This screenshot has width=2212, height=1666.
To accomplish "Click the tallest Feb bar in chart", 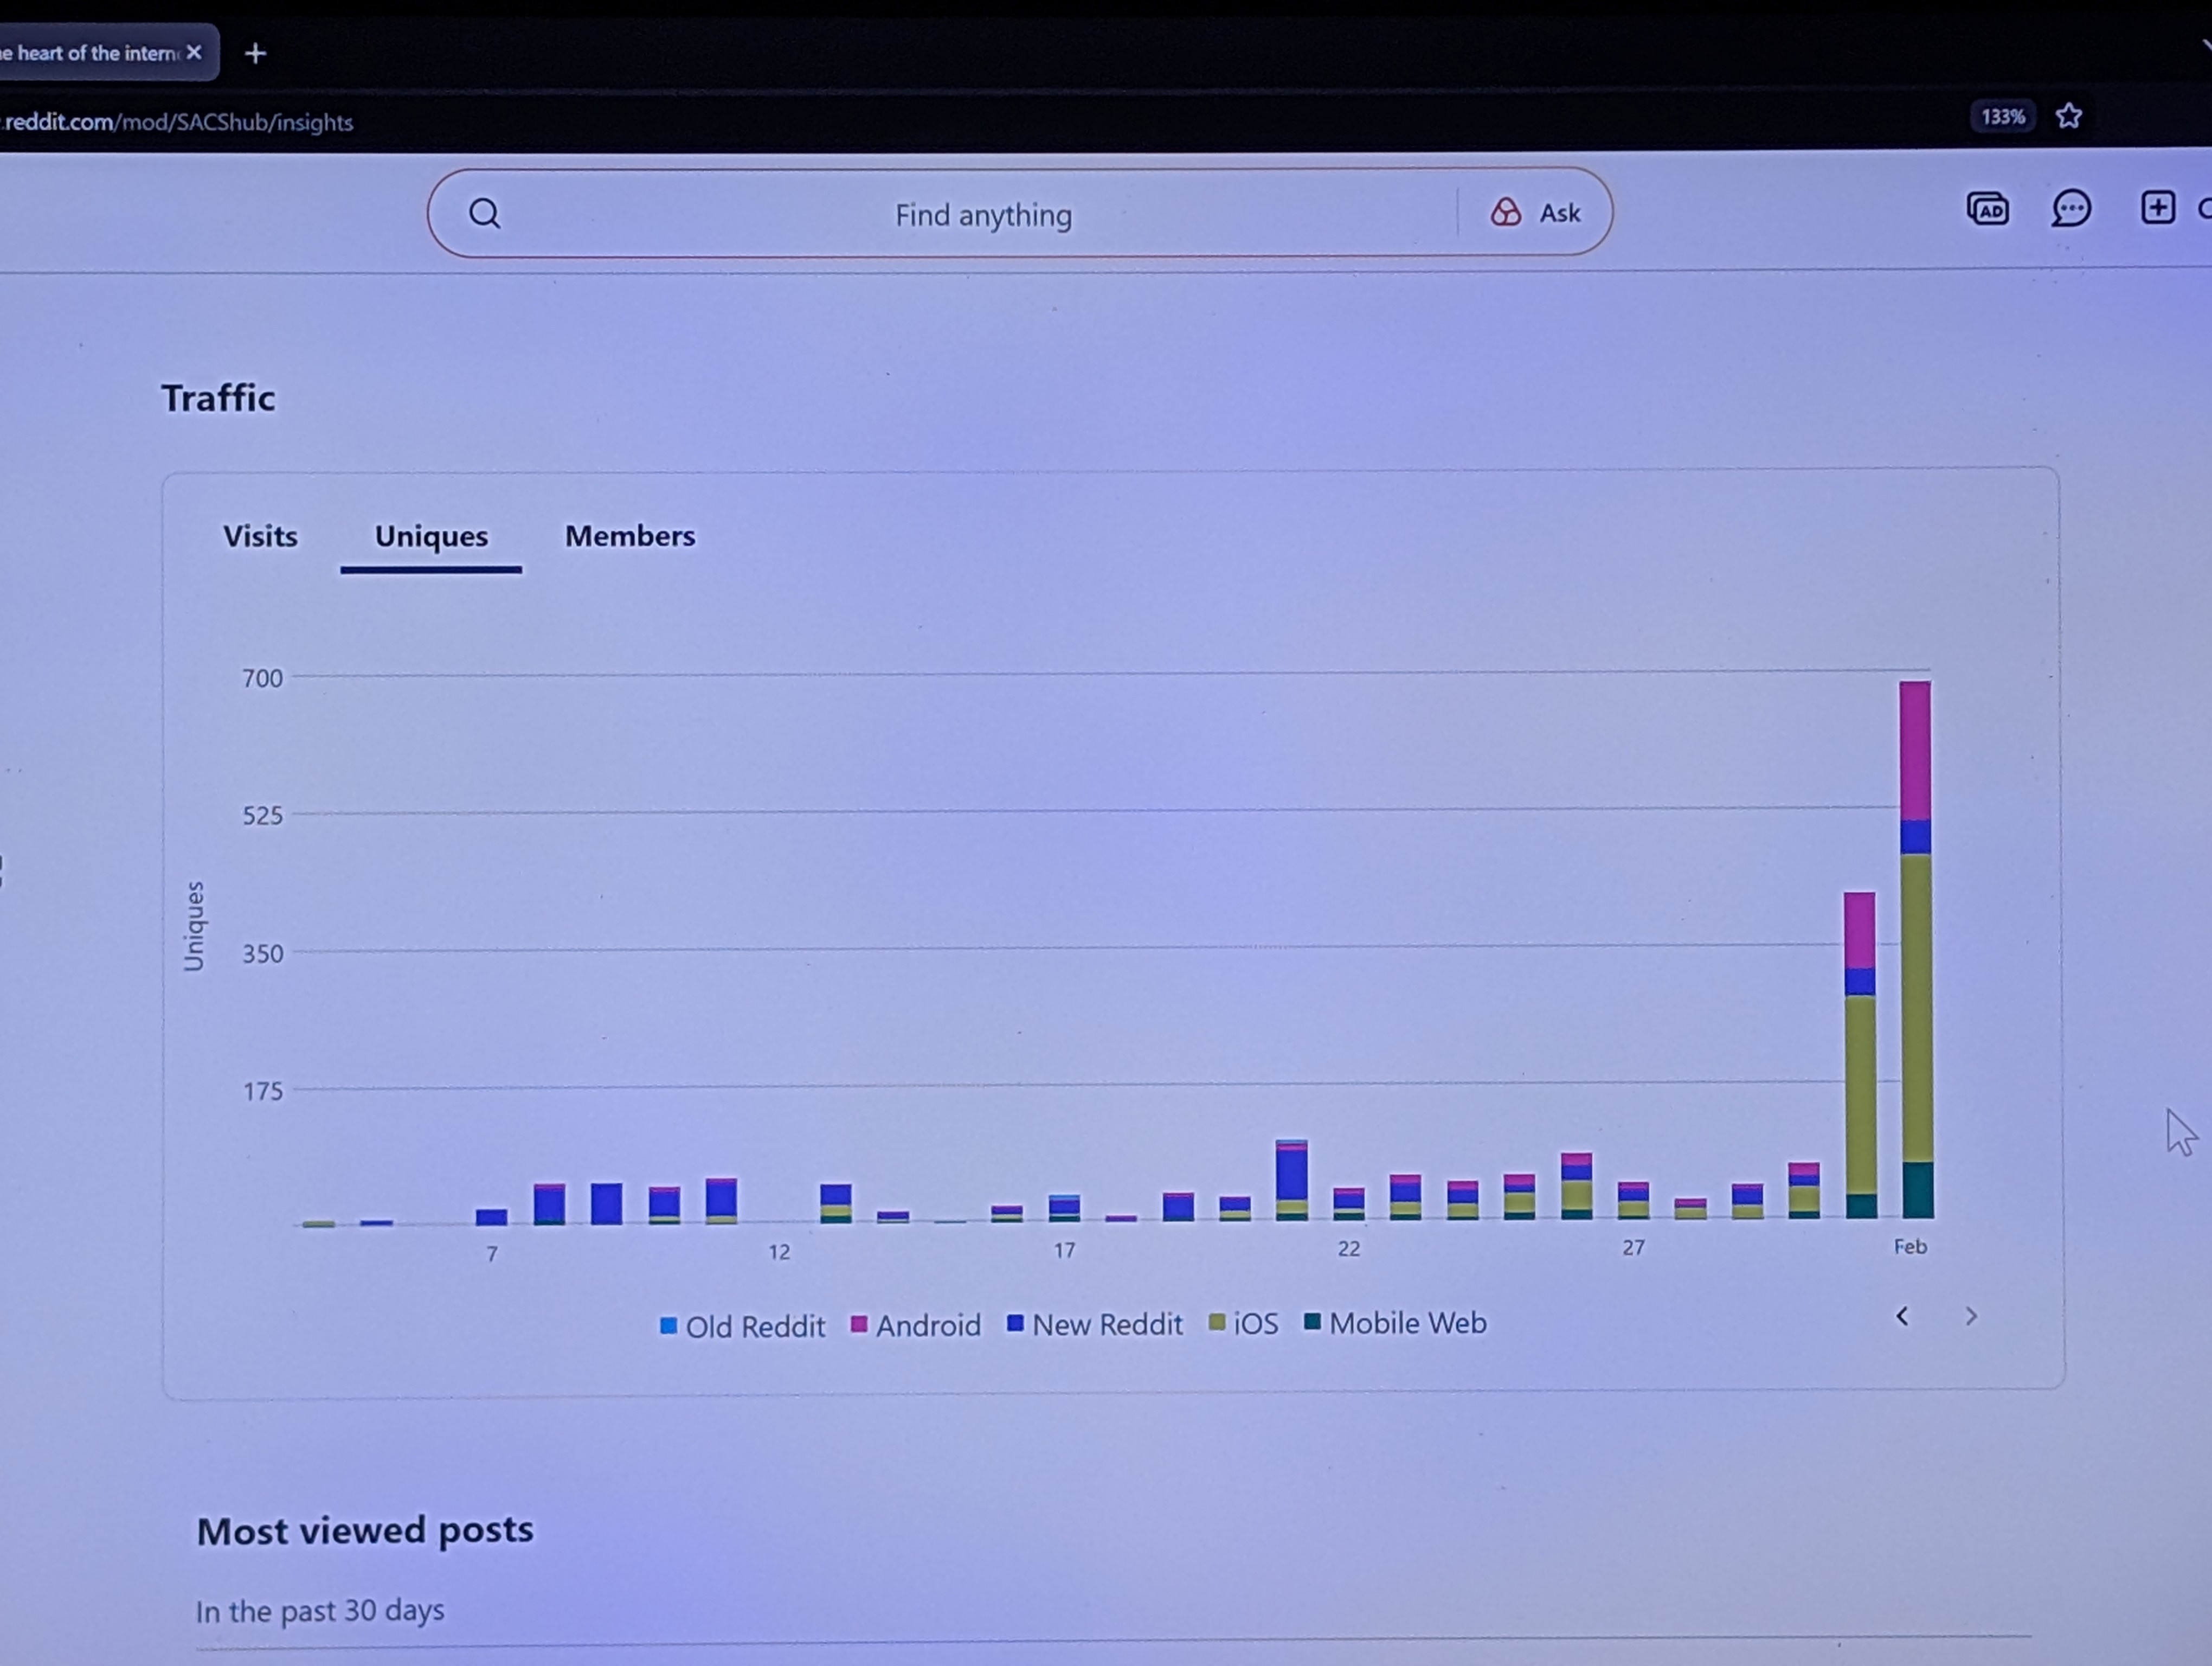I will point(1916,950).
